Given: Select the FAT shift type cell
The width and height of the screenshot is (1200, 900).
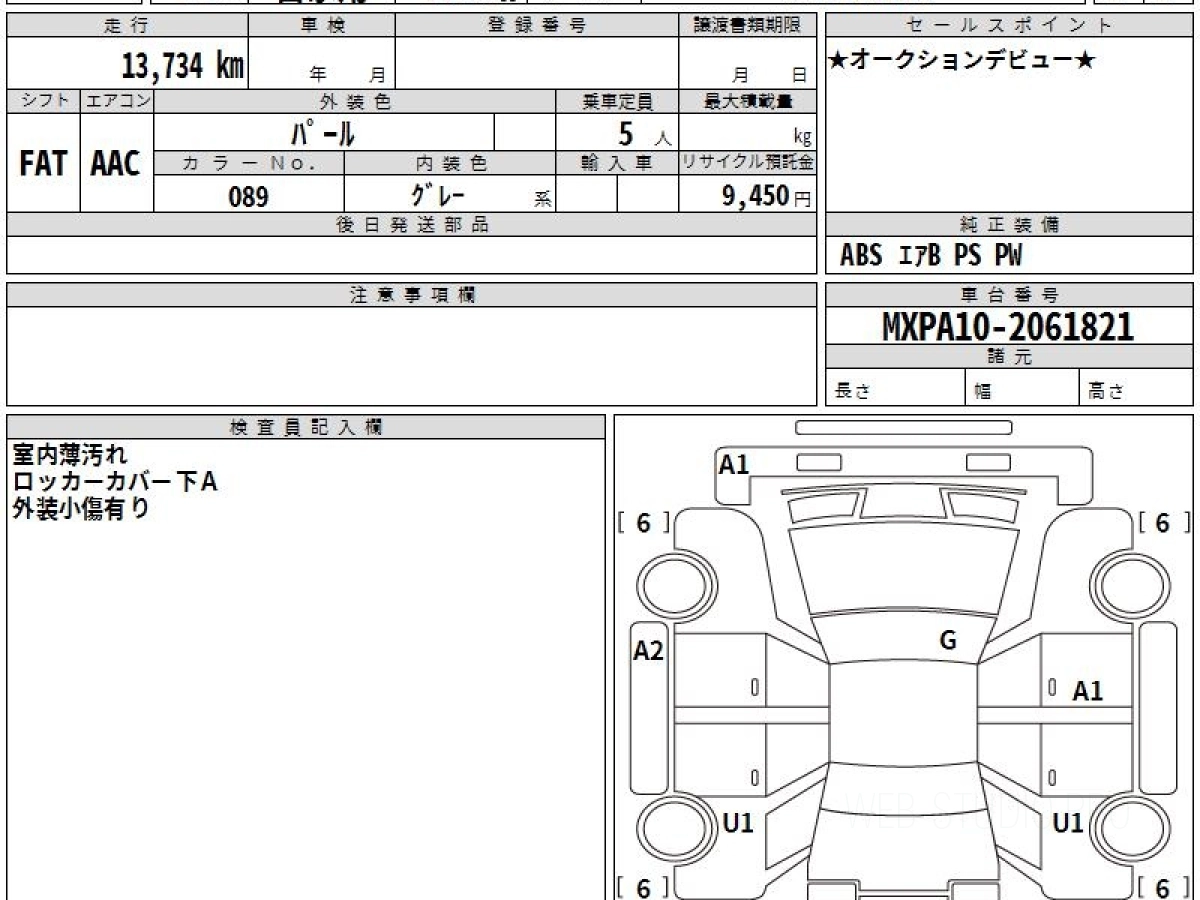Looking at the screenshot, I should [43, 164].
